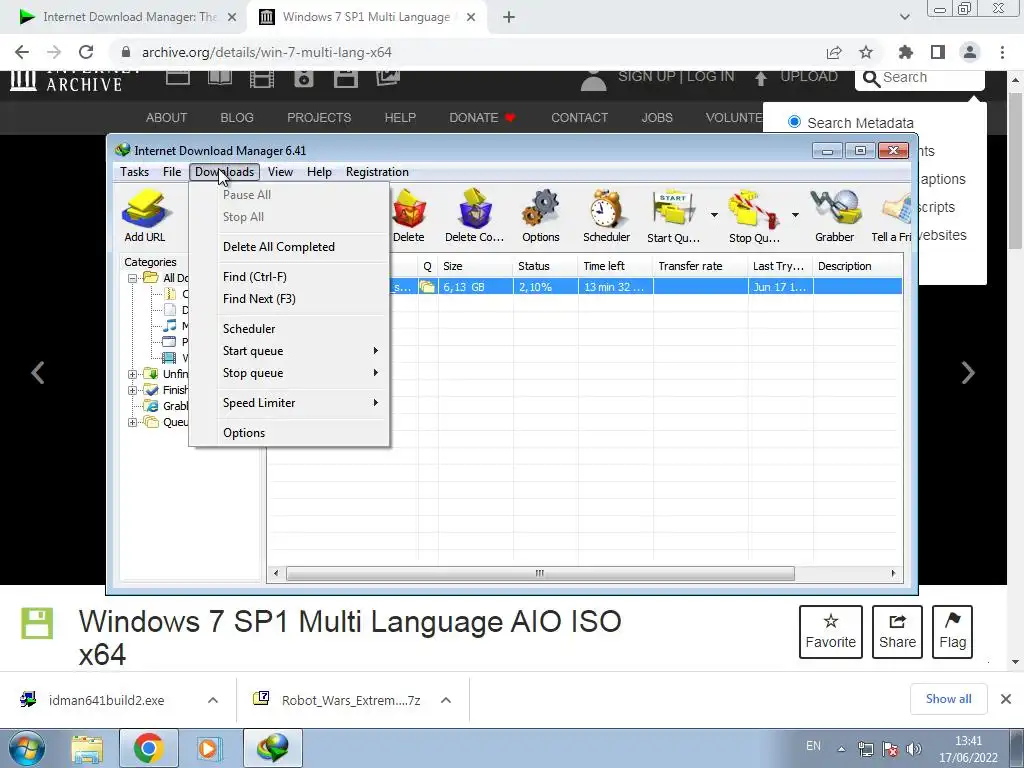Expand the Unfinished category node

[133, 374]
